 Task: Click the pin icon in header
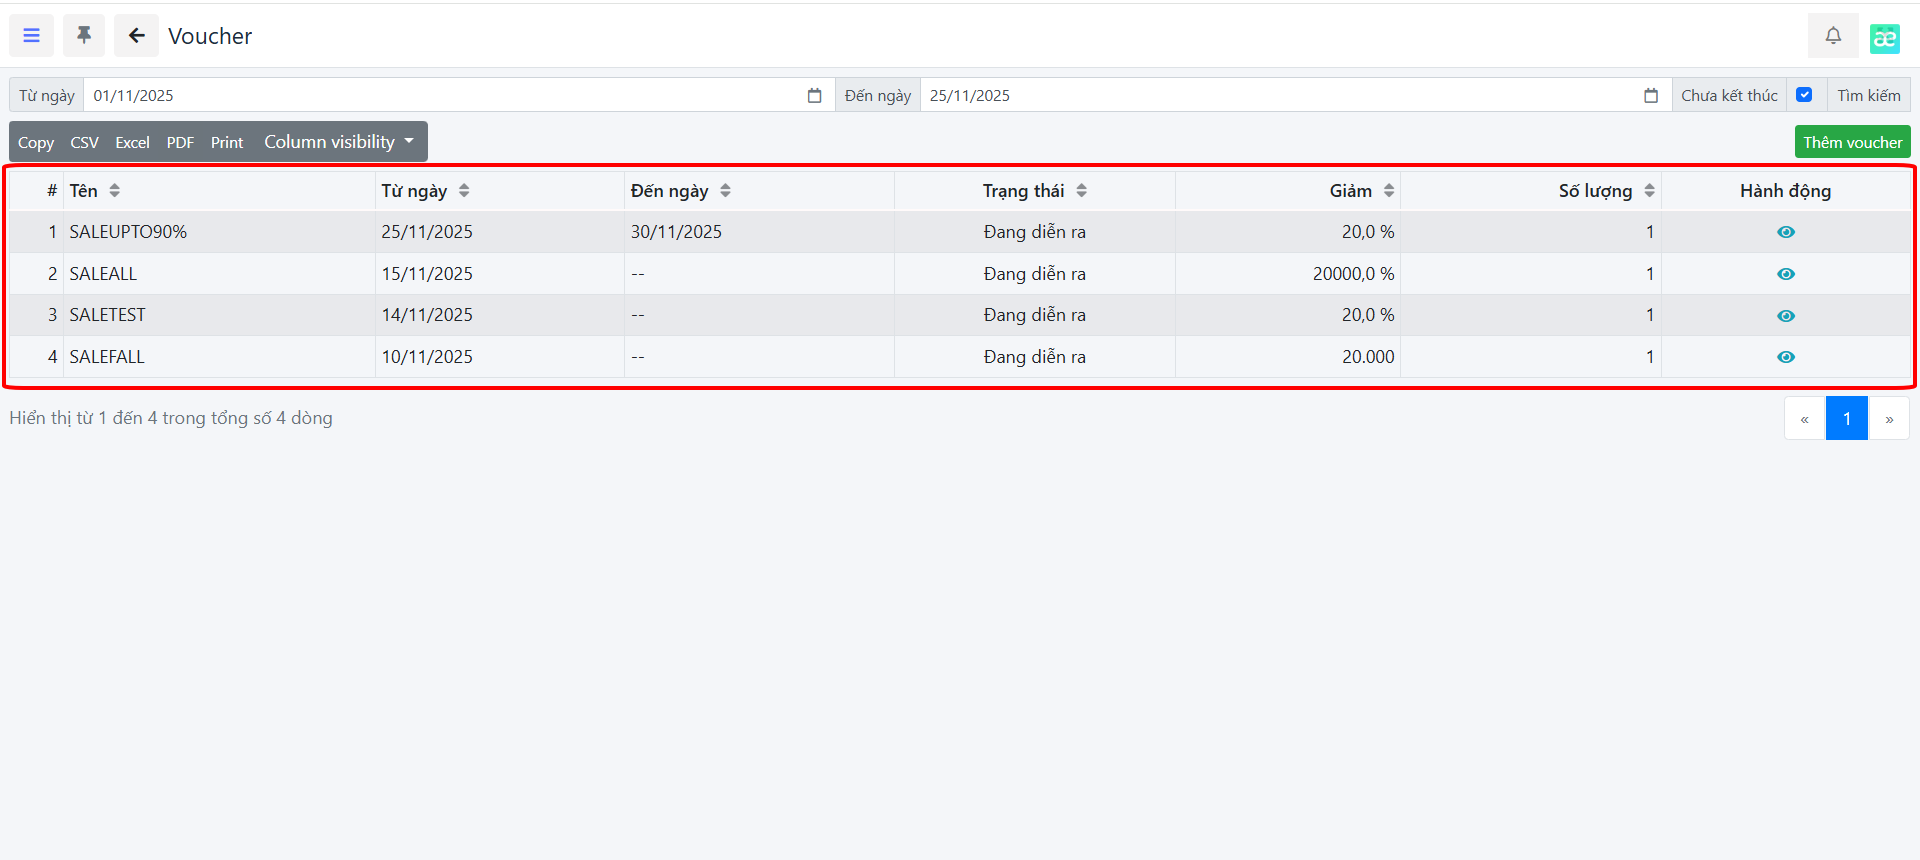click(84, 36)
